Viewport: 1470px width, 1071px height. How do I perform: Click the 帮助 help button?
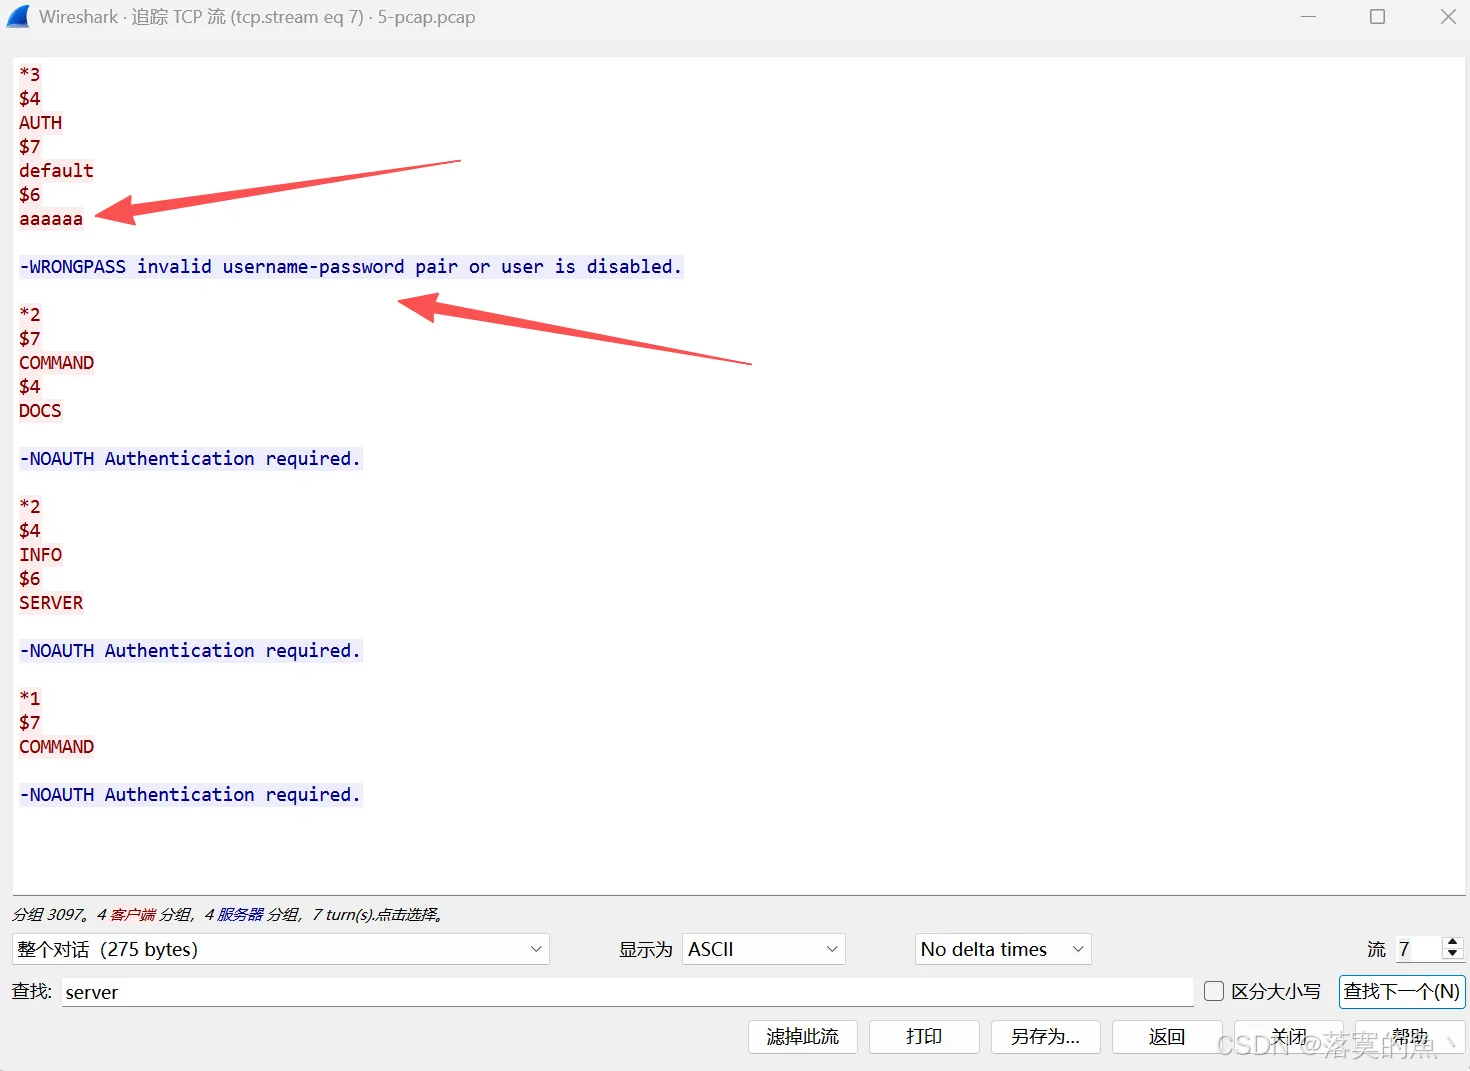click(1410, 1037)
